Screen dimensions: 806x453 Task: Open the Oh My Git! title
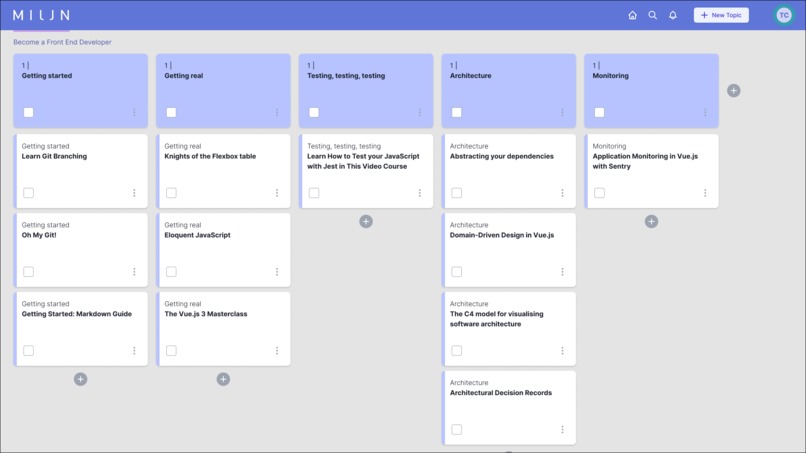(39, 235)
